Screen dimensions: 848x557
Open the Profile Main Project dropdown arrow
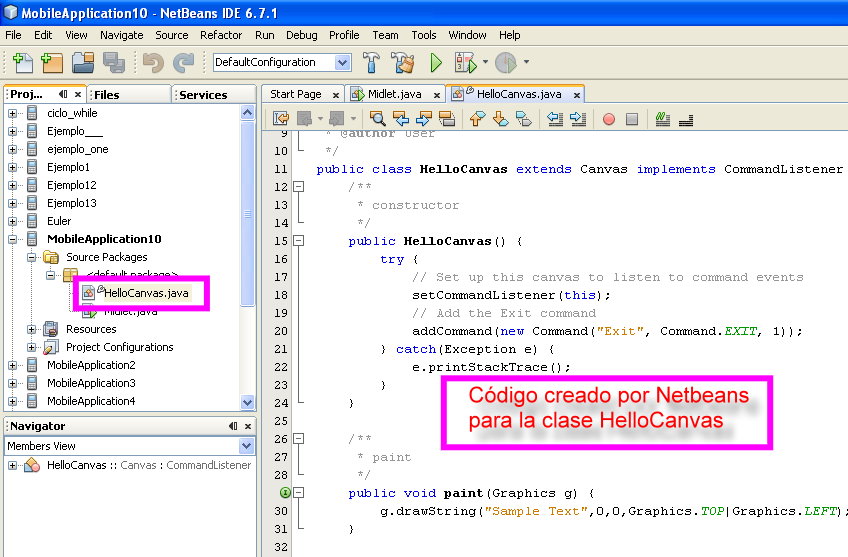pos(526,62)
